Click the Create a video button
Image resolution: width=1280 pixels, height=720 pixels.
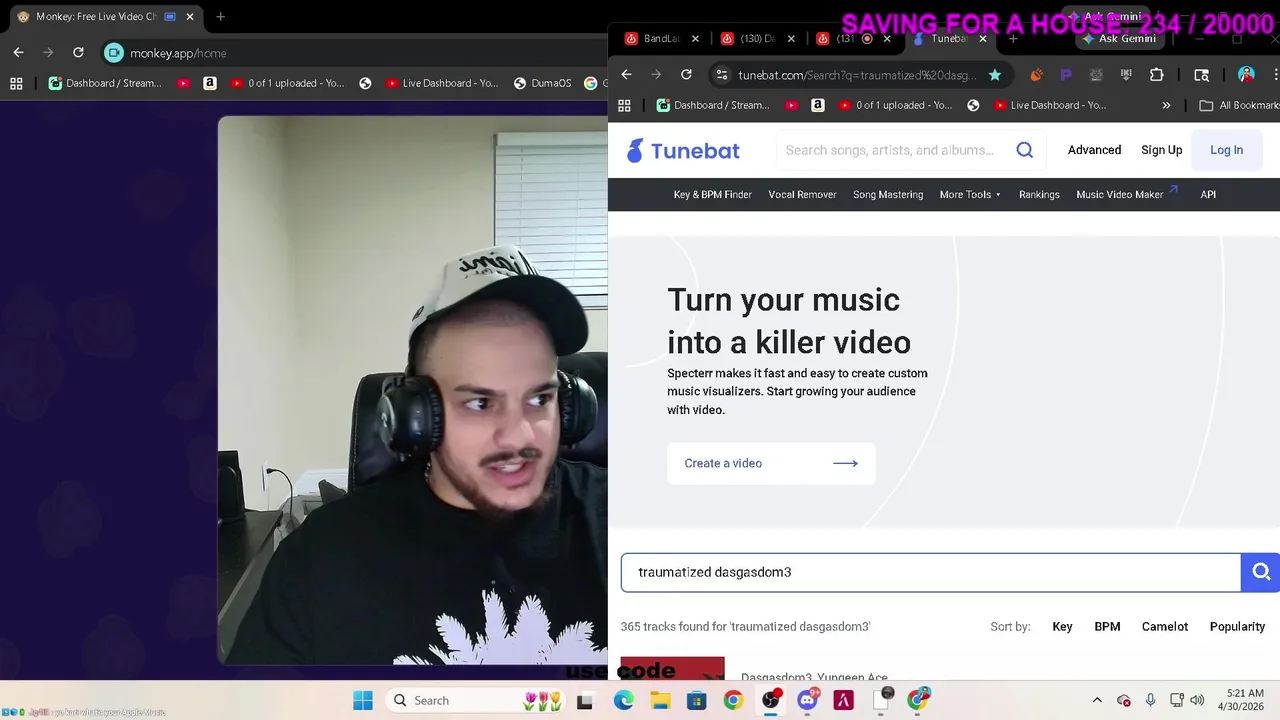point(771,463)
